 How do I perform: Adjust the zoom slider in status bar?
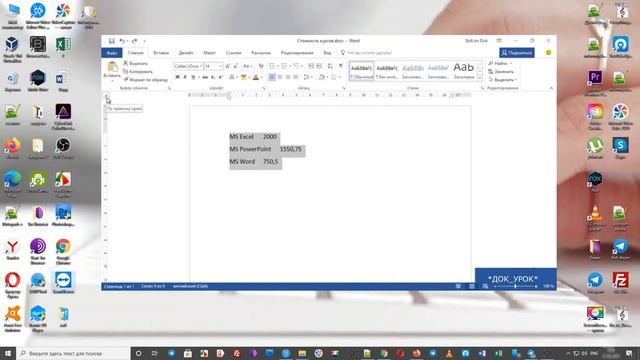coord(515,287)
